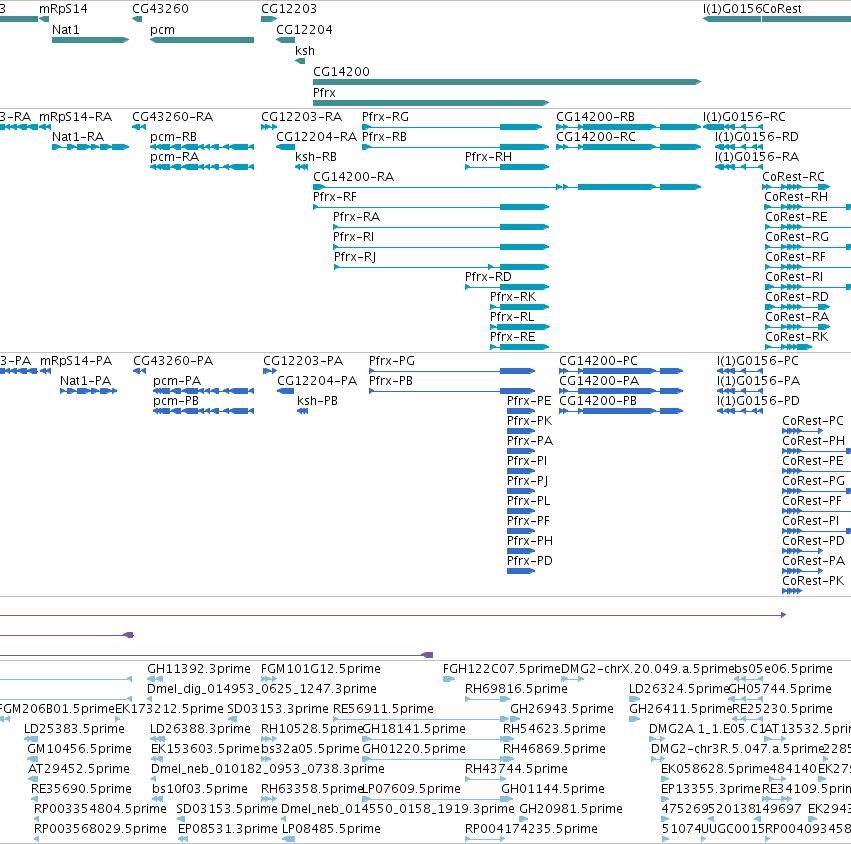
Task: Click the GH26943.5prime EST label
Action: [x=562, y=709]
